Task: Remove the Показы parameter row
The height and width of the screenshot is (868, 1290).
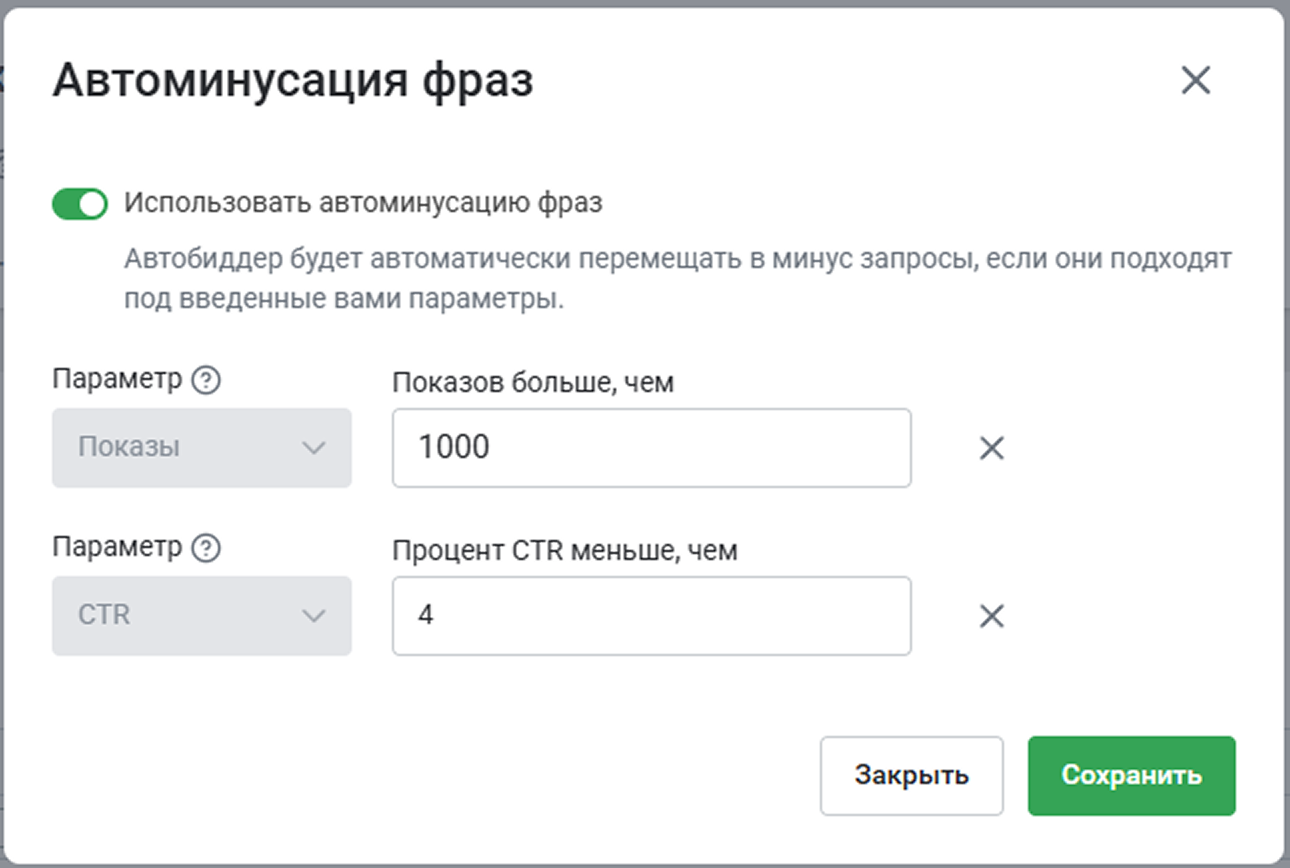Action: [x=991, y=449]
